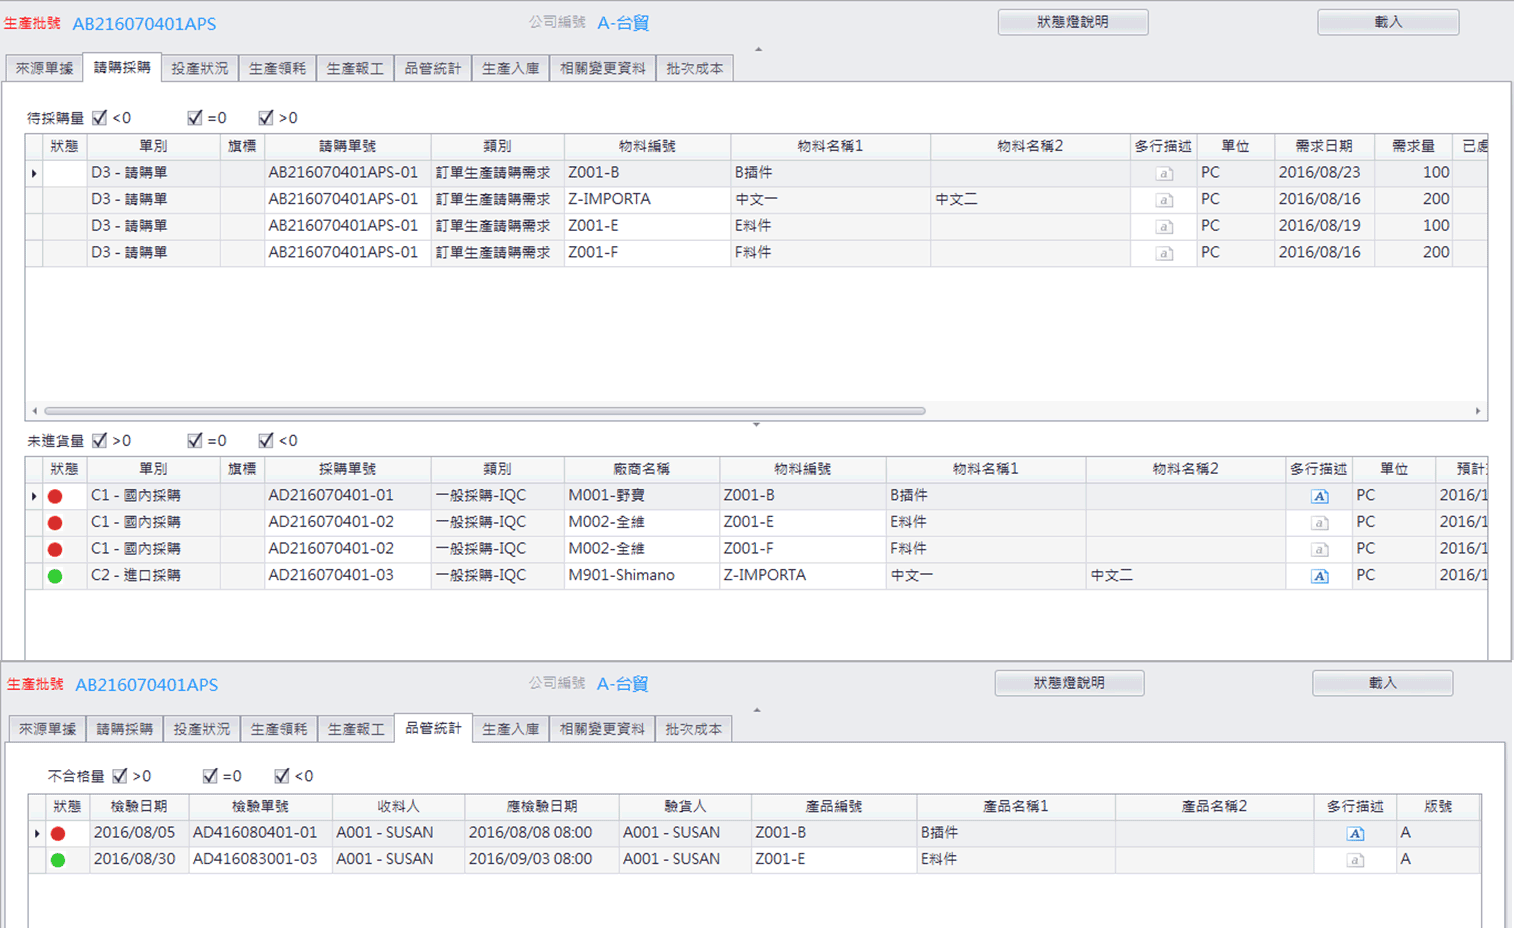Screen dimensions: 1514x928
Task: Click 載入 button in upper panel
Action: (1388, 22)
